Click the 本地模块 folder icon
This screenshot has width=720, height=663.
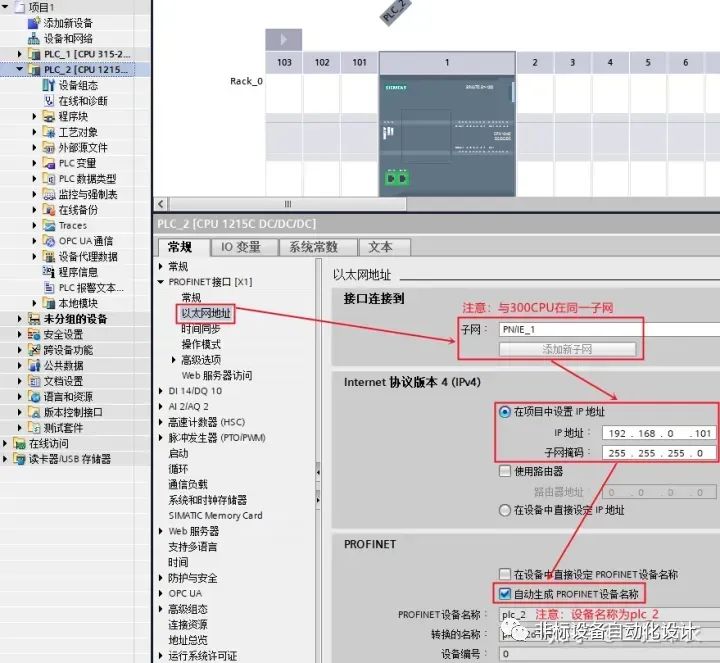coord(49,303)
